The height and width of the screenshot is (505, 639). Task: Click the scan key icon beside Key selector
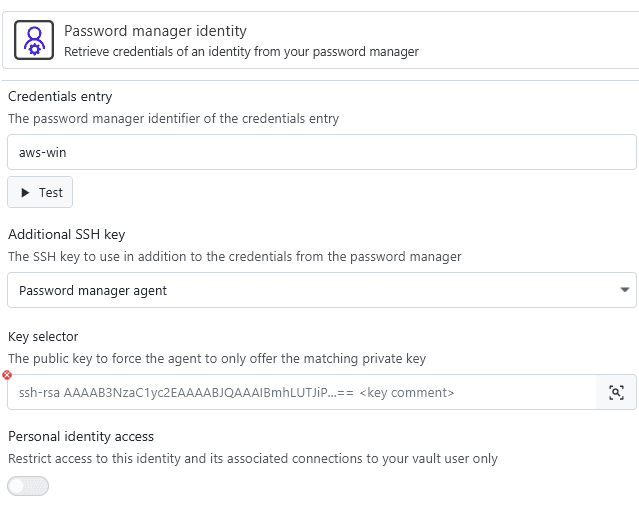click(x=616, y=392)
